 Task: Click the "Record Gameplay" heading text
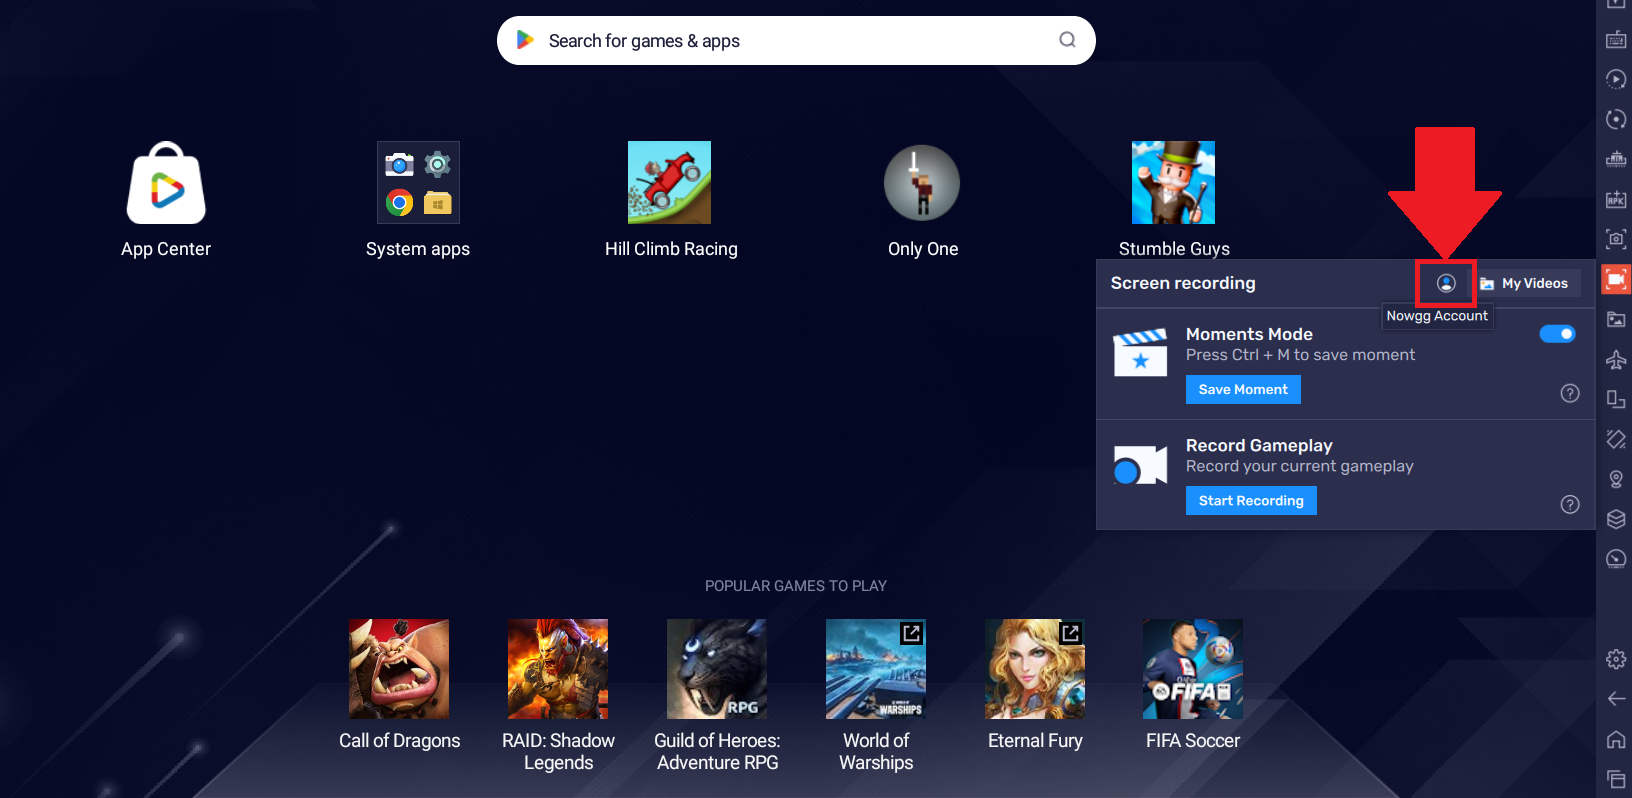(x=1259, y=445)
